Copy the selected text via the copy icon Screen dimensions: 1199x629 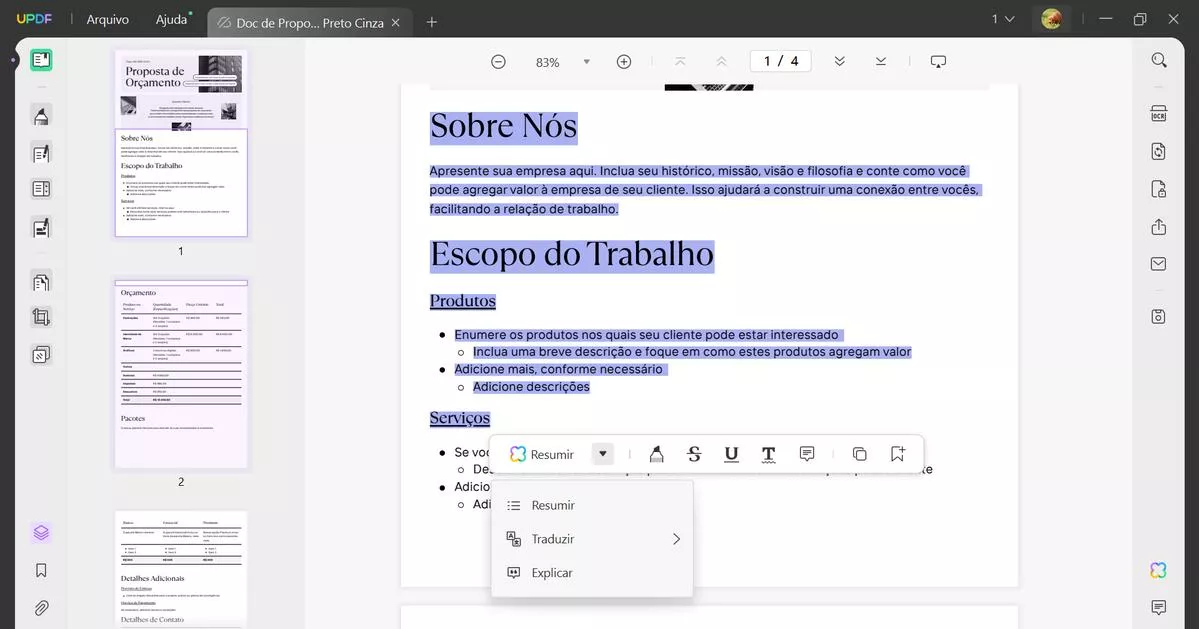point(859,453)
